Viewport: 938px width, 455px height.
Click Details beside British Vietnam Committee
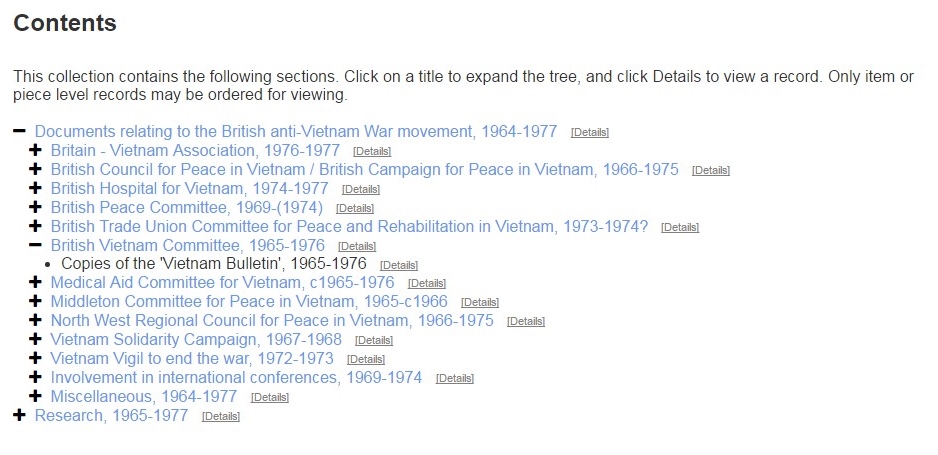click(357, 246)
